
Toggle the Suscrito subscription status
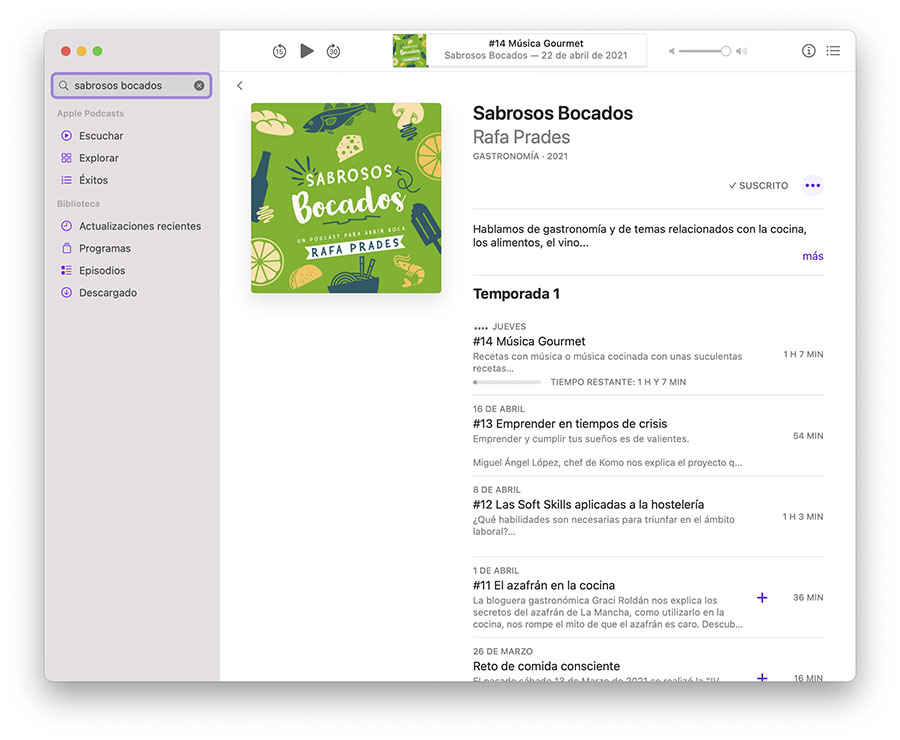pyautogui.click(x=758, y=186)
